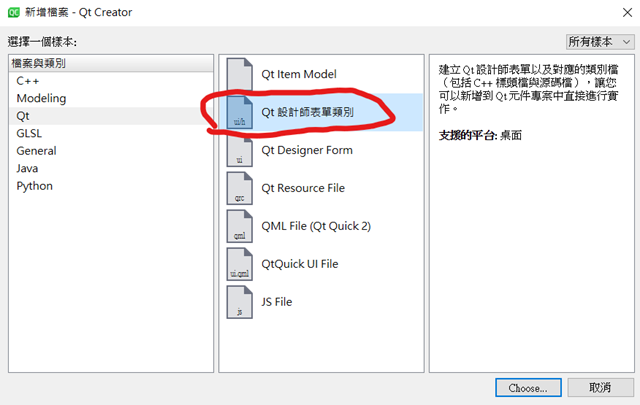Image resolution: width=640 pixels, height=405 pixels.
Task: Select the C++ category
Action: point(111,81)
